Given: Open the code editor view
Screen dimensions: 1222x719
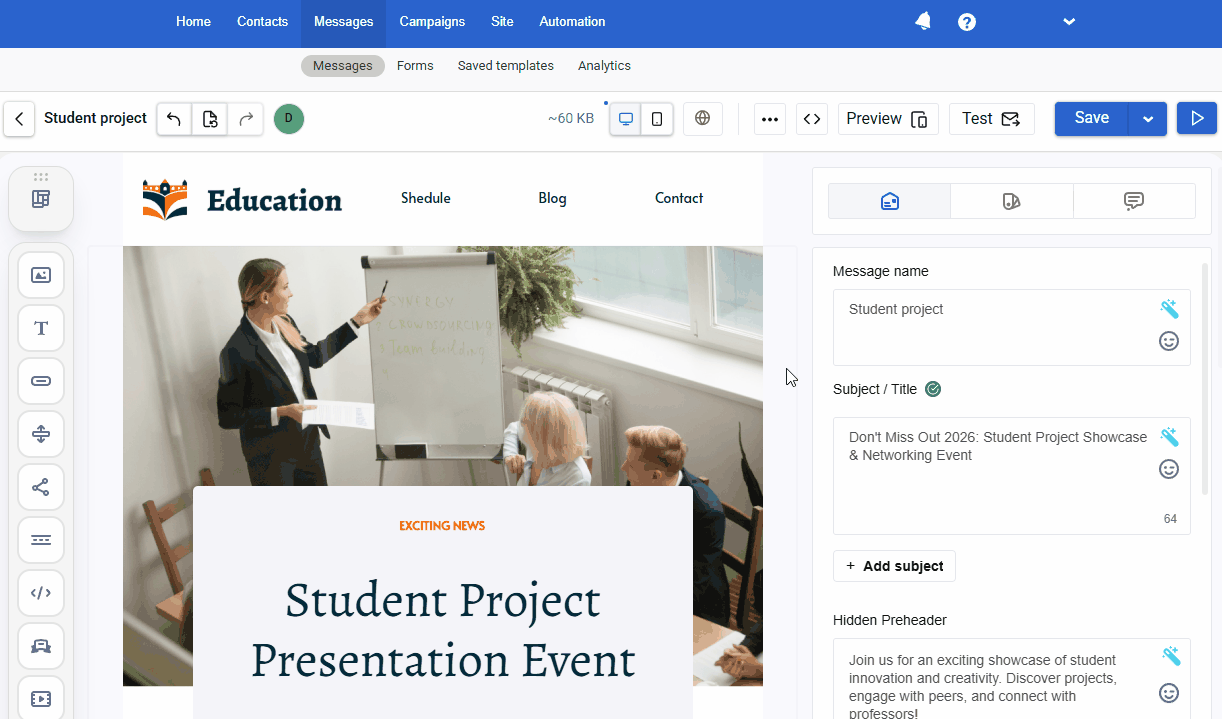Looking at the screenshot, I should (812, 119).
